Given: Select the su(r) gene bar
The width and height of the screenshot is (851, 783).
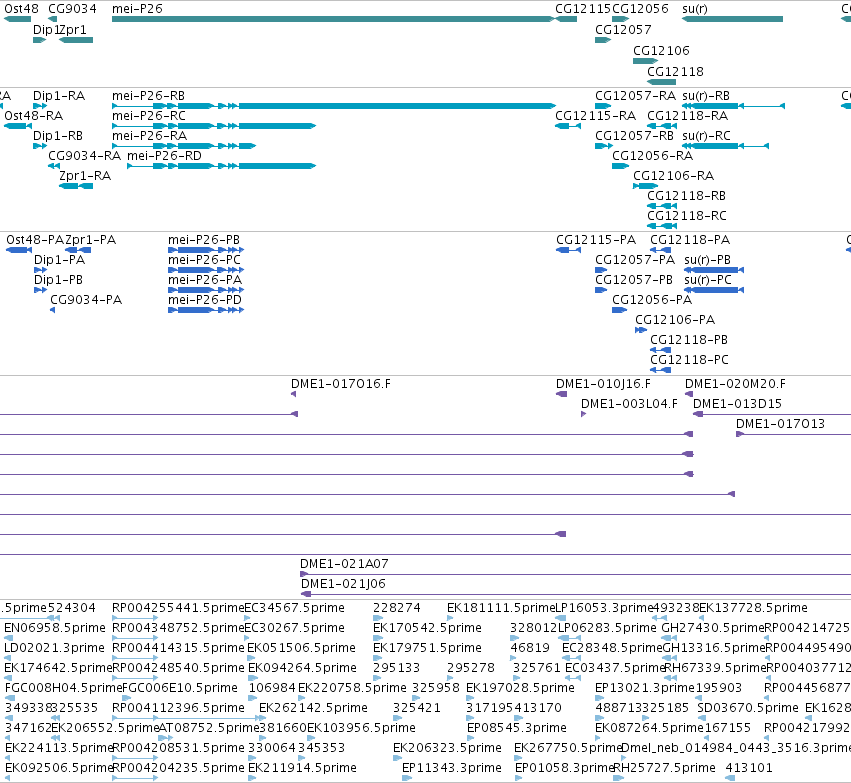Looking at the screenshot, I should click(x=732, y=19).
